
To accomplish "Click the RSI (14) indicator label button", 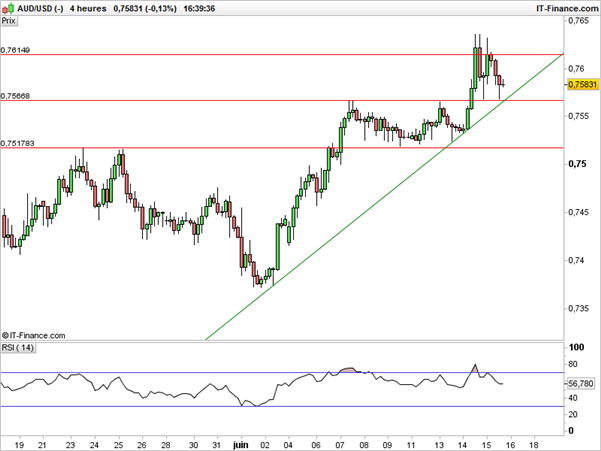I will coord(18,348).
